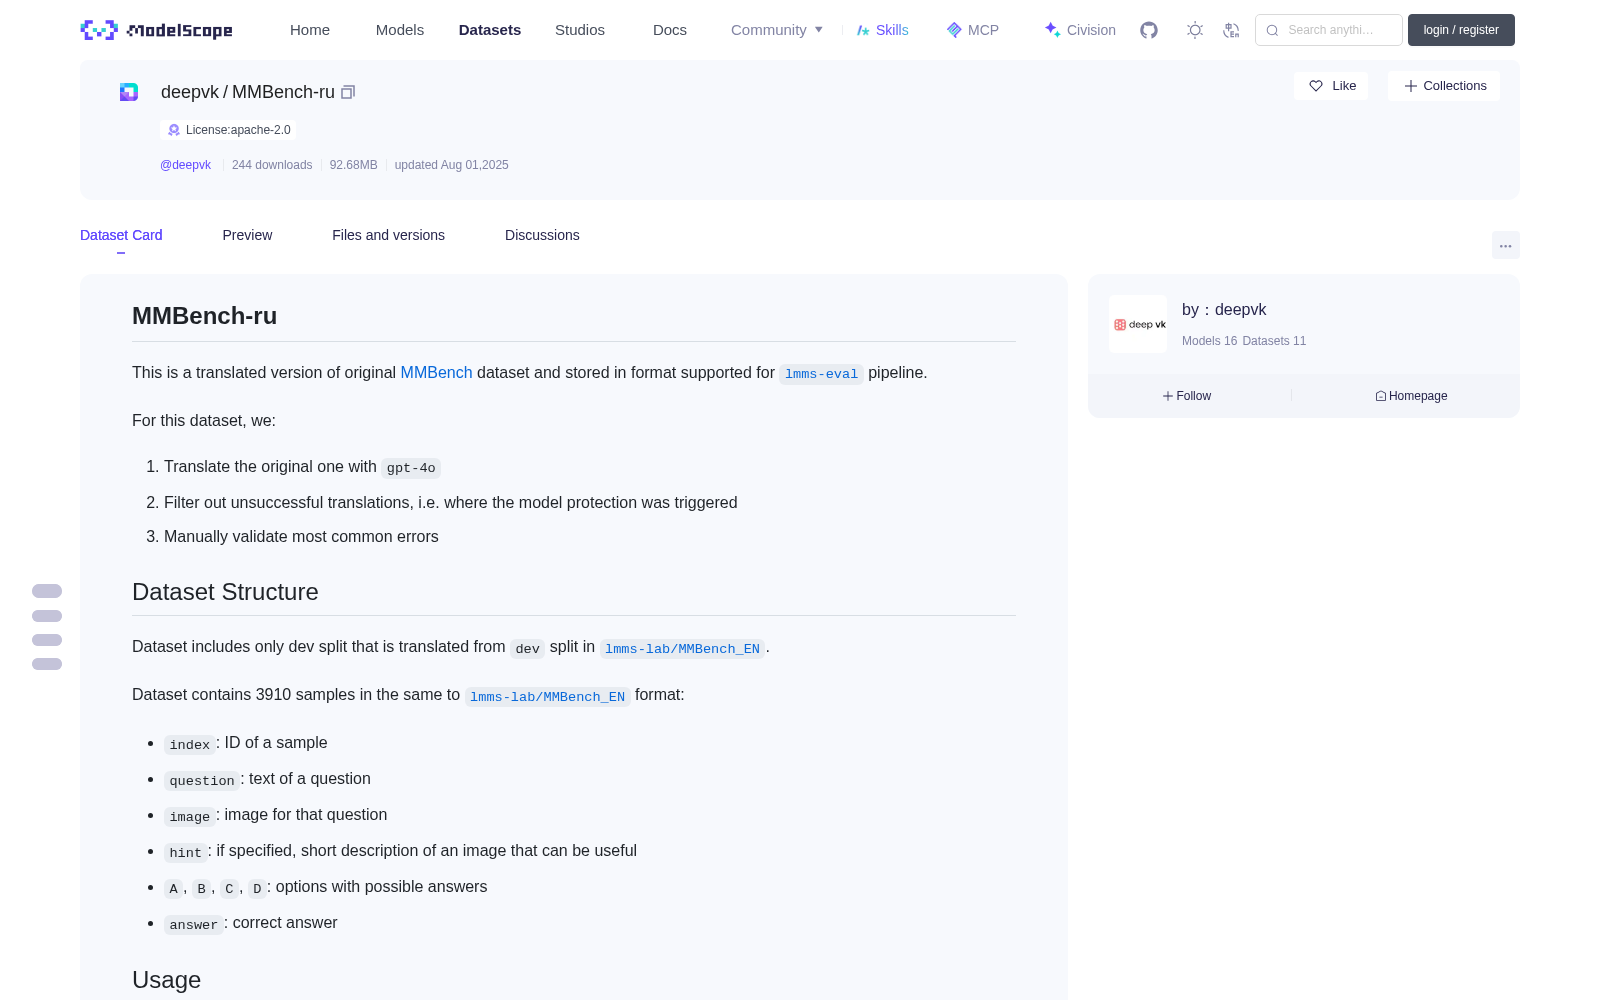Click the 'hint' code field name
This screenshot has width=1600, height=1000.
click(185, 852)
